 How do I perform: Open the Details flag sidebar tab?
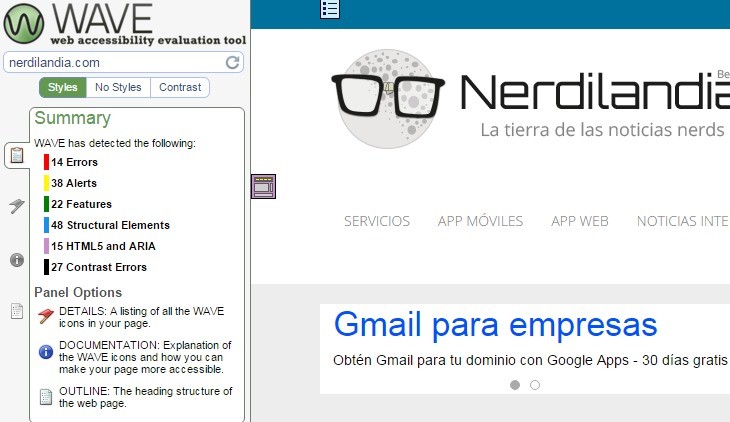[x=17, y=205]
